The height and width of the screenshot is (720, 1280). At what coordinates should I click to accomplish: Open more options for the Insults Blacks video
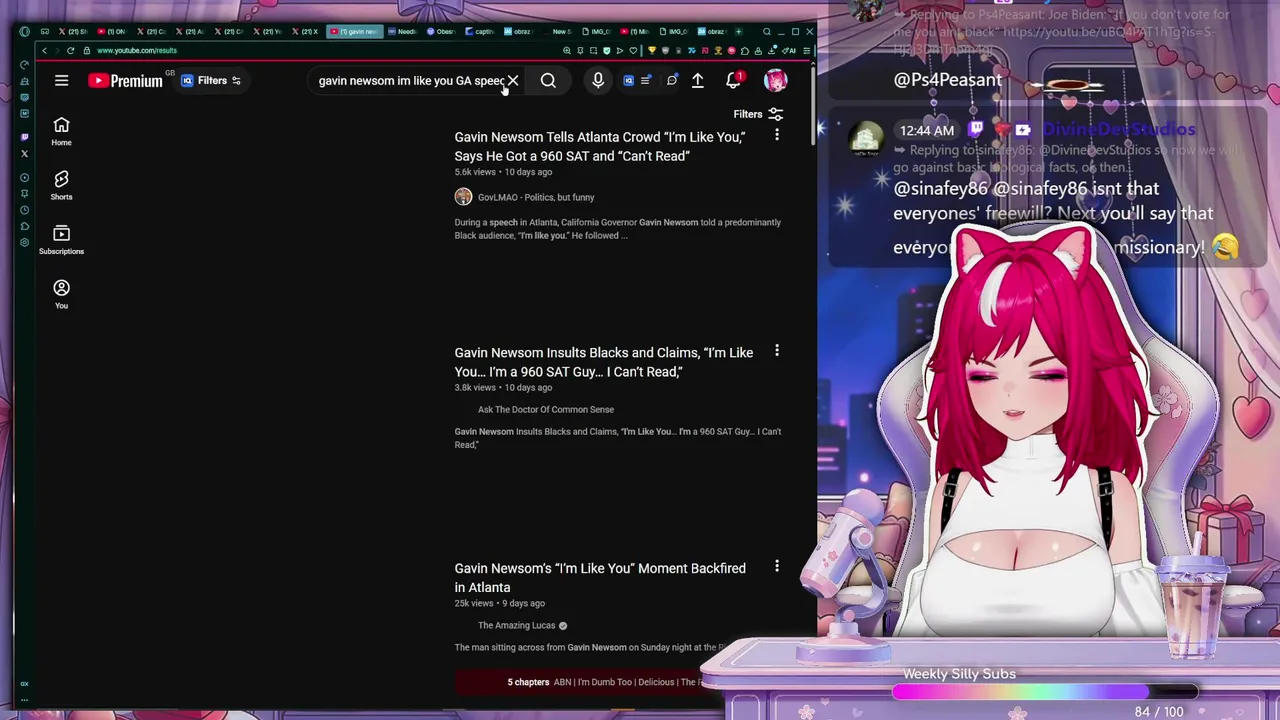(777, 351)
